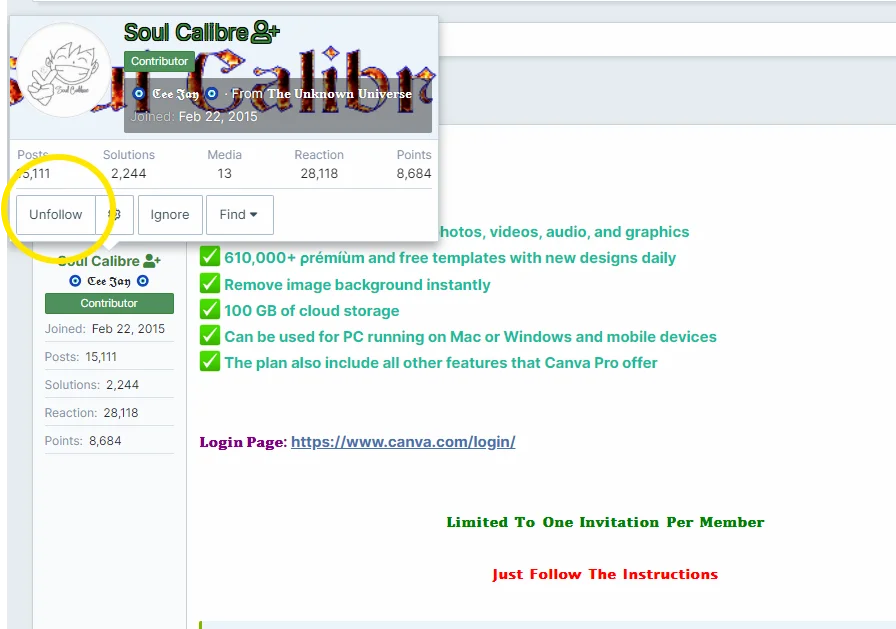Image resolution: width=896 pixels, height=629 pixels.
Task: Click plan also include Canva Pro features line
Action: tap(441, 363)
